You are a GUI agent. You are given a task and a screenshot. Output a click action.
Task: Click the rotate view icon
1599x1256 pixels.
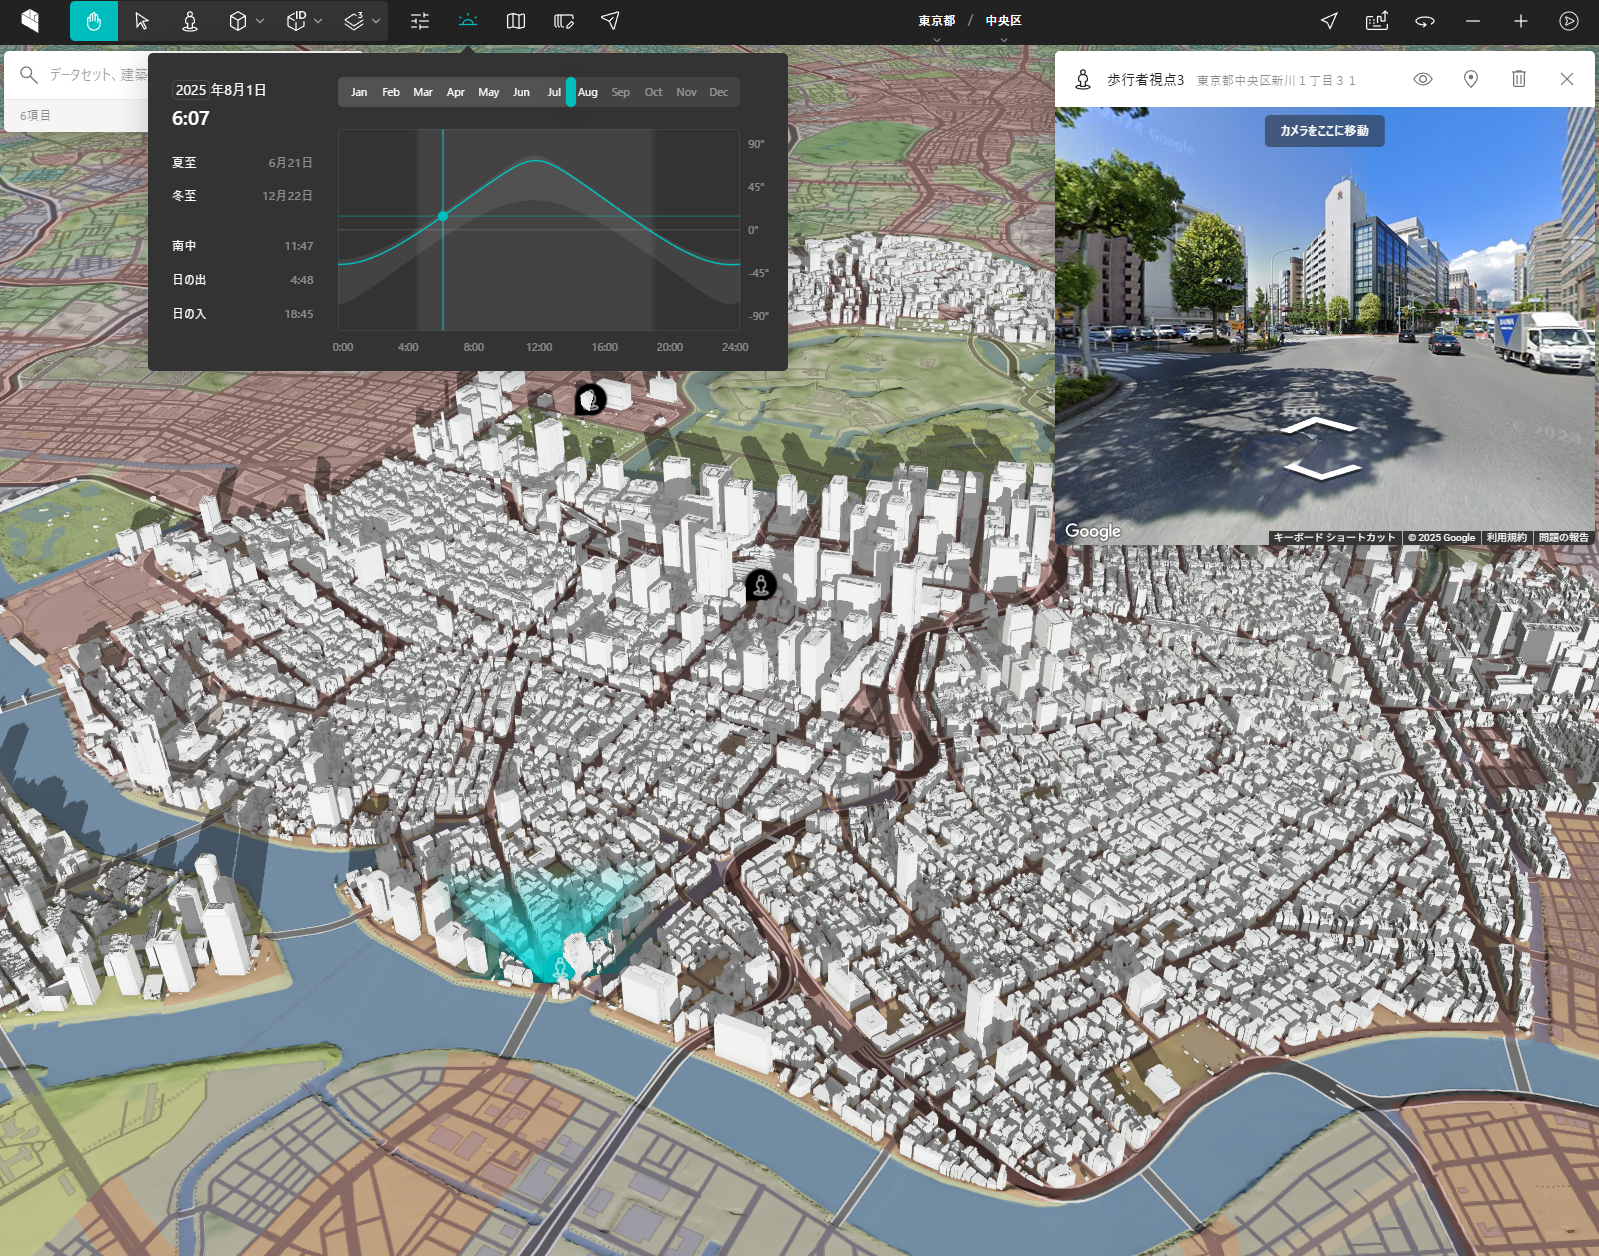point(1425,21)
